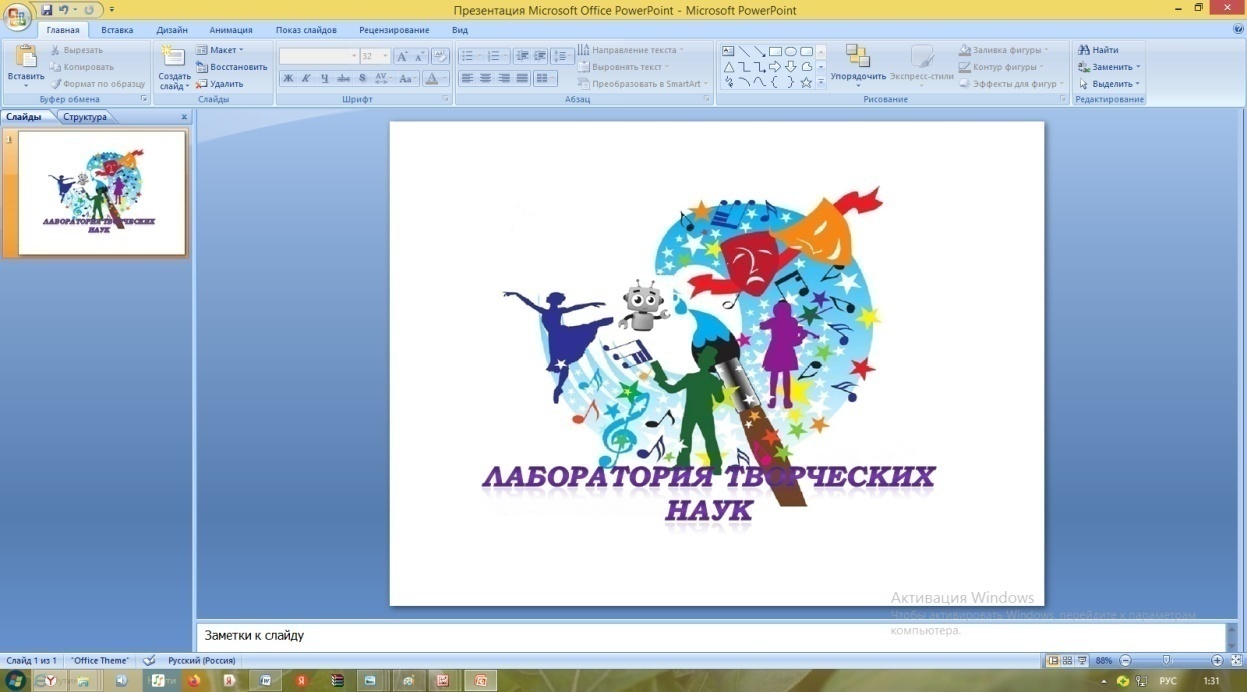Screen dimensions: 1247x692
Task: Switch to the Структура pane tab
Action: [x=84, y=117]
